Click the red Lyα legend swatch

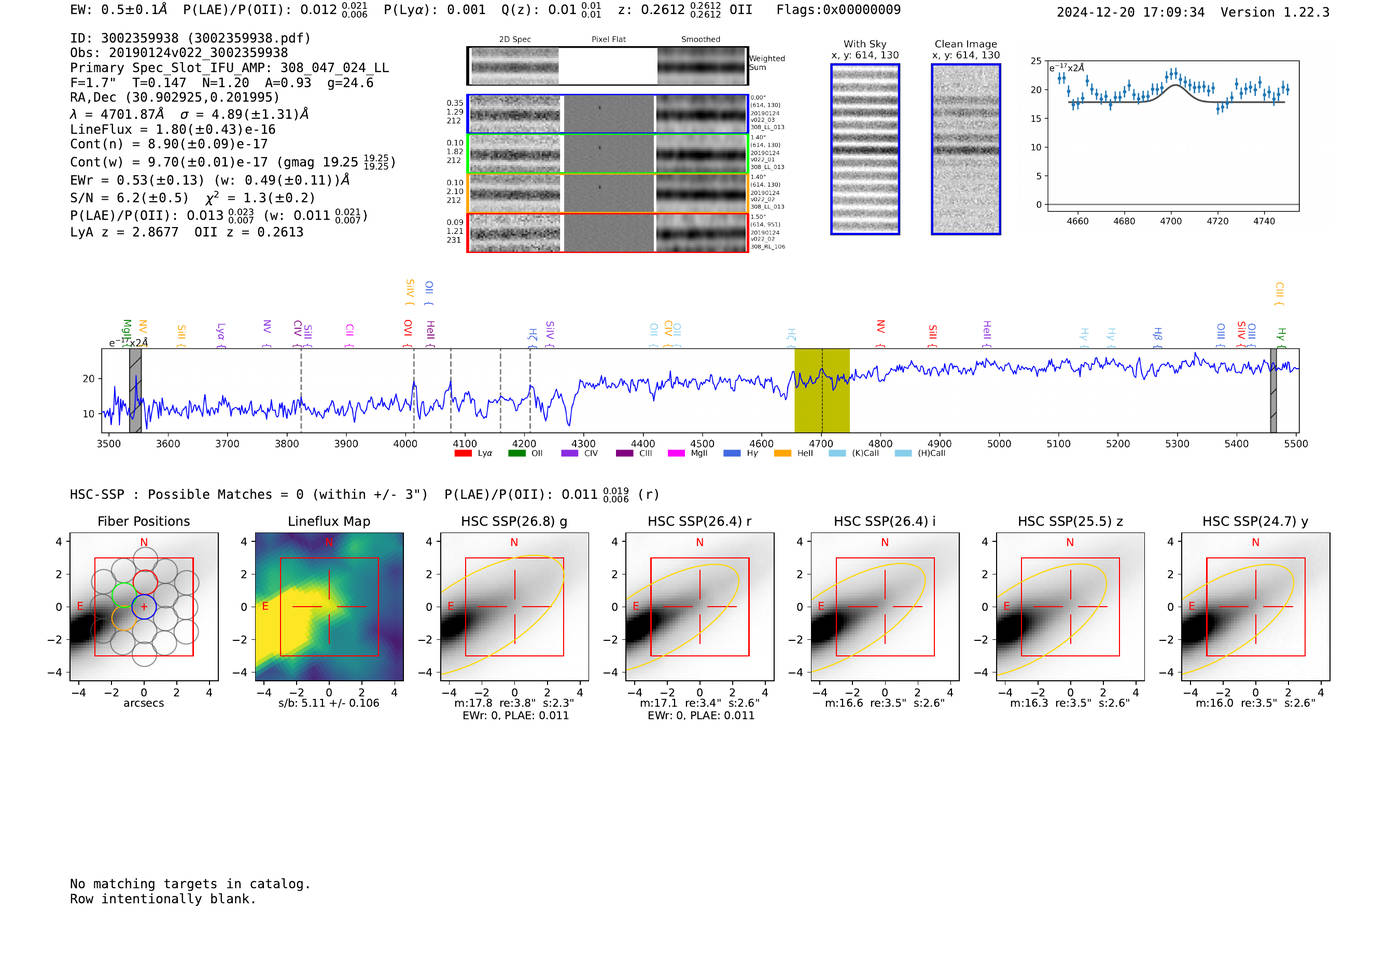click(x=463, y=453)
